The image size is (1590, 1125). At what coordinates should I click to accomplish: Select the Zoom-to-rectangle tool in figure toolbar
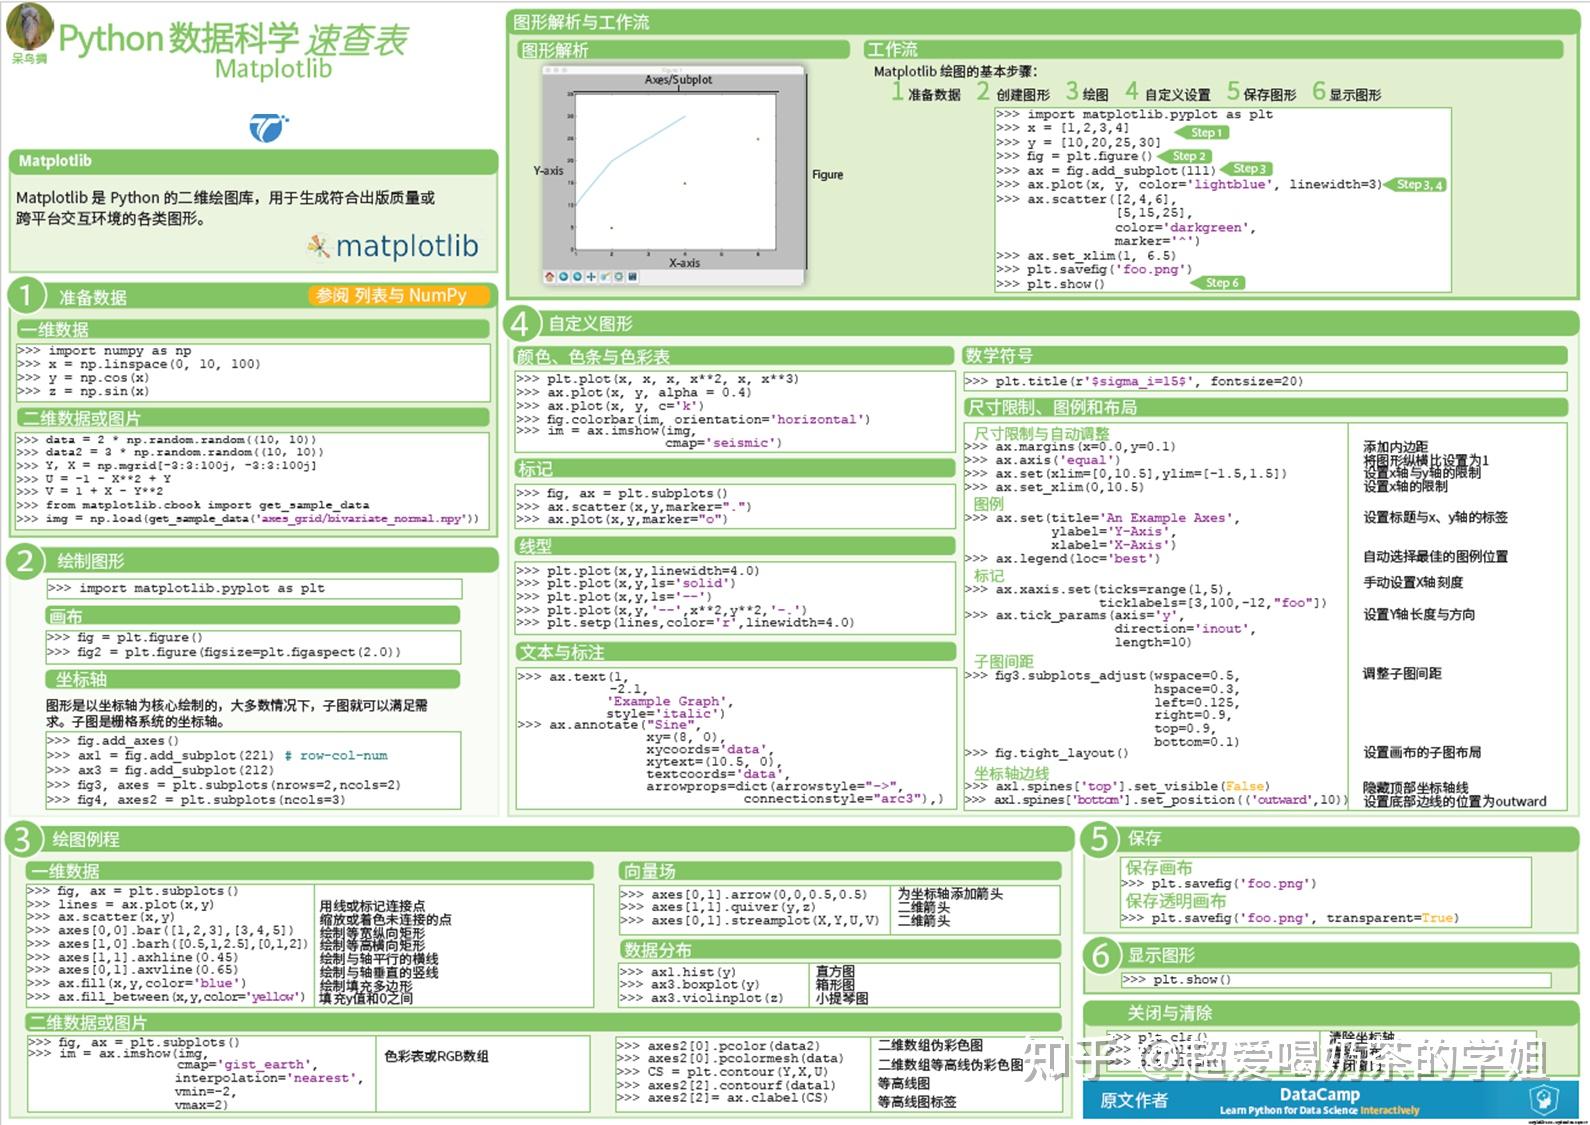[605, 277]
